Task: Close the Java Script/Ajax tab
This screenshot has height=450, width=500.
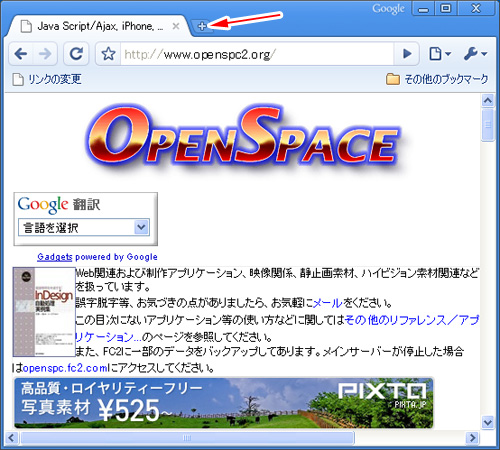Action: pyautogui.click(x=176, y=26)
